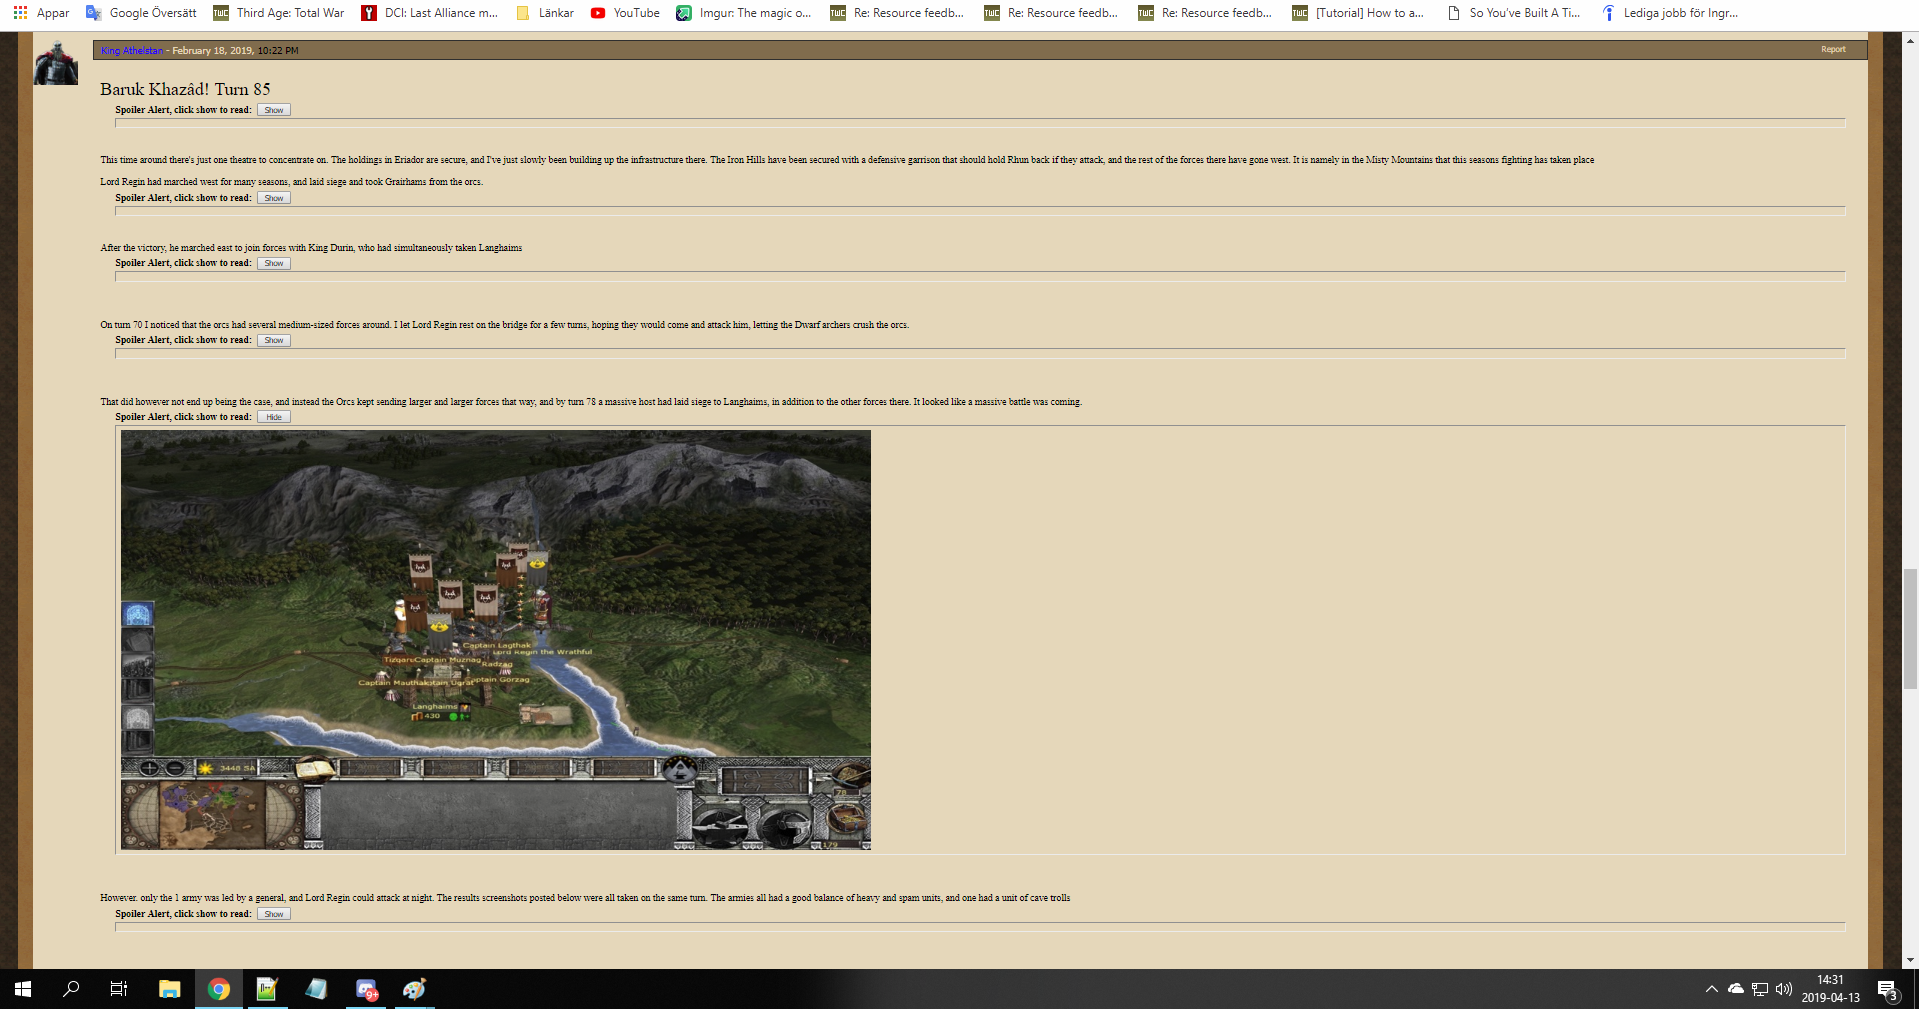Open the Länkar bookmarks folder
Screen dimensions: 1919x1009
(x=545, y=13)
